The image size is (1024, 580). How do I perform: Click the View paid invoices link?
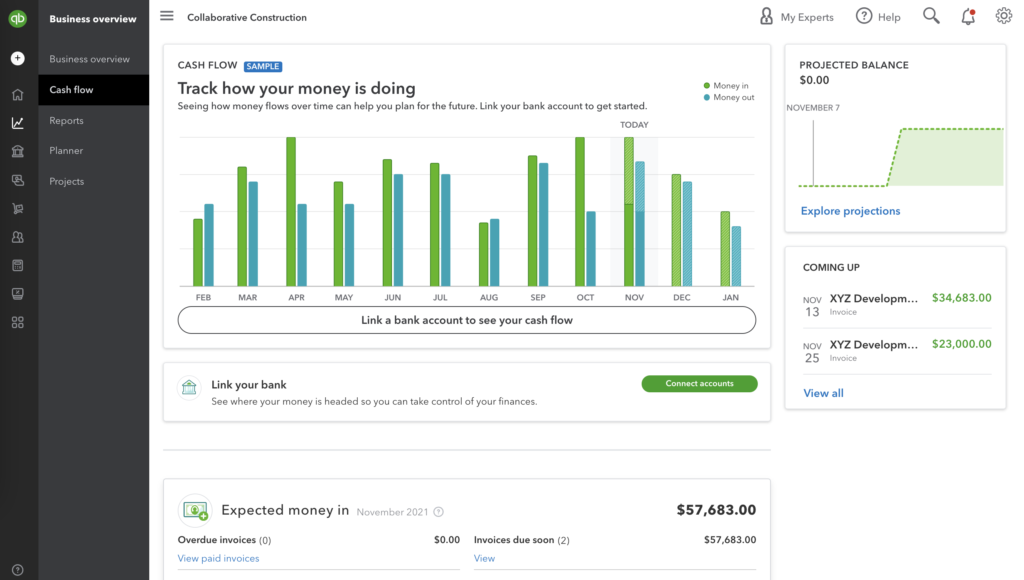(x=218, y=558)
